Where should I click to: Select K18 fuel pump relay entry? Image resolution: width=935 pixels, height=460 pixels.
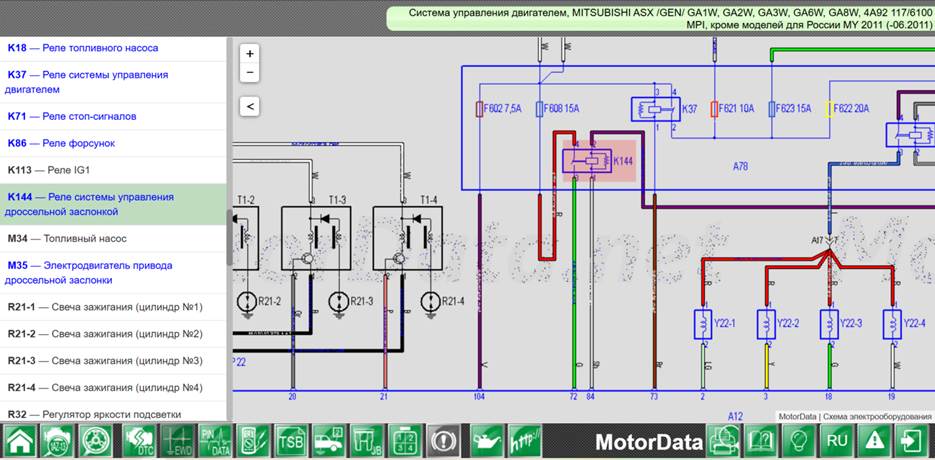113,48
